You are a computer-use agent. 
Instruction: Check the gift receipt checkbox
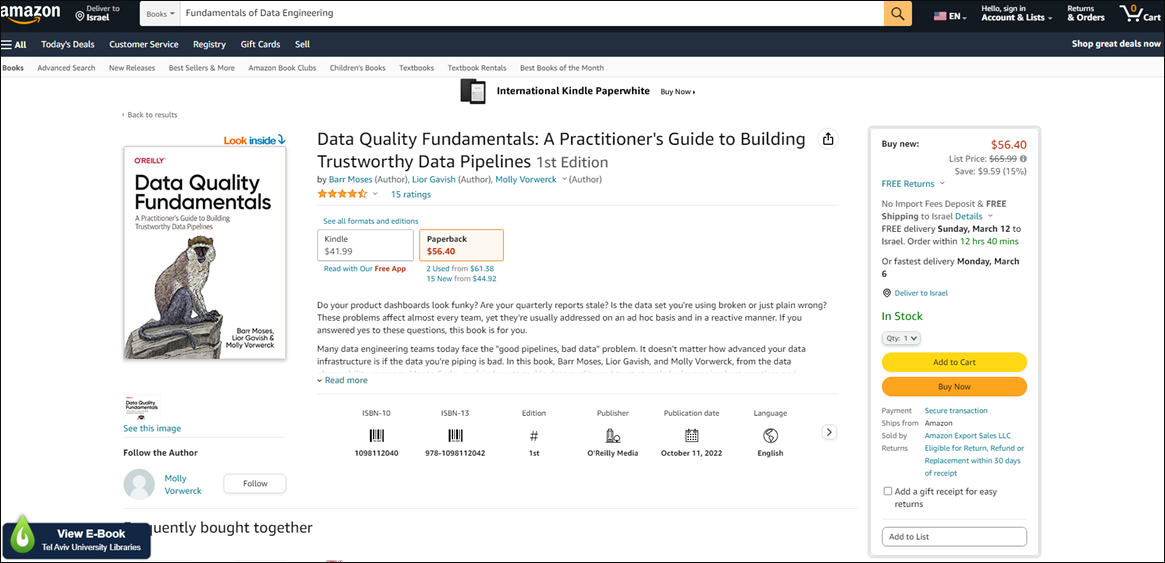(888, 491)
